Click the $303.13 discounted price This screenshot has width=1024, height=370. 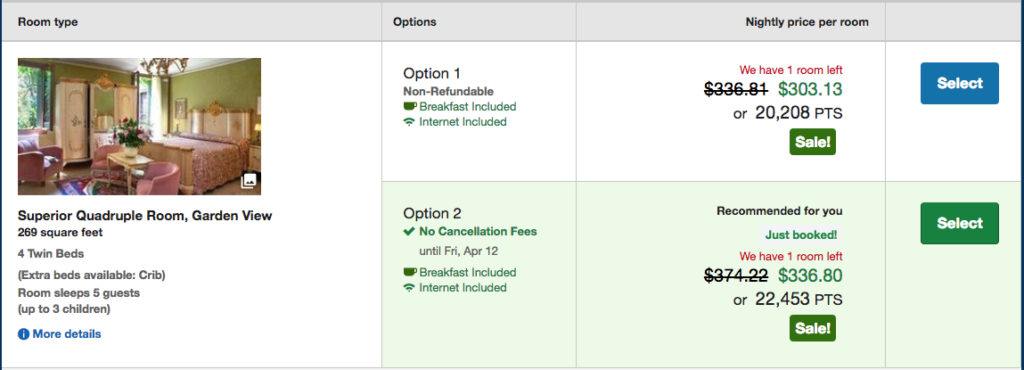[x=810, y=89]
